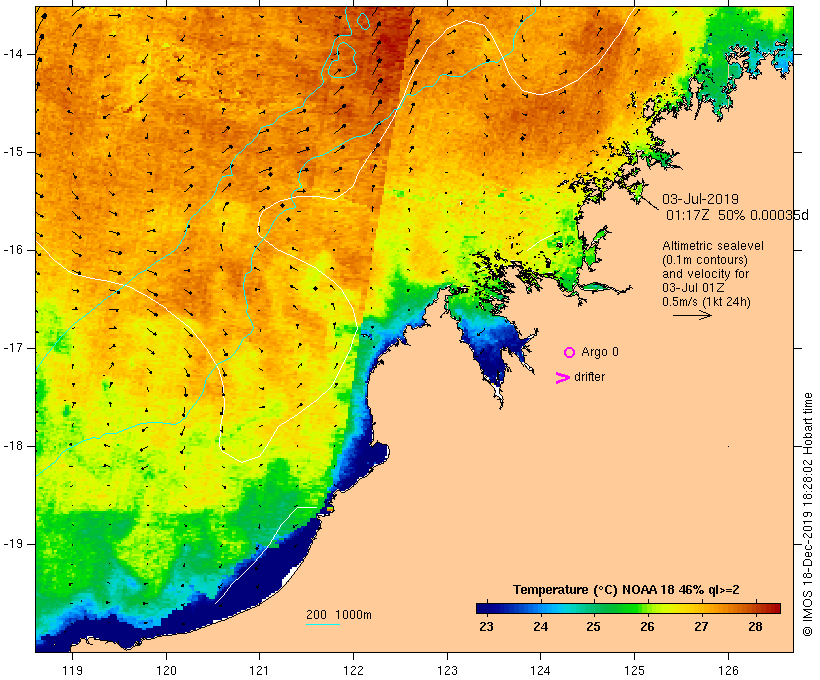Image resolution: width=820 pixels, height=680 pixels.
Task: Click the temperature color bar at 28
Action: tap(755, 608)
